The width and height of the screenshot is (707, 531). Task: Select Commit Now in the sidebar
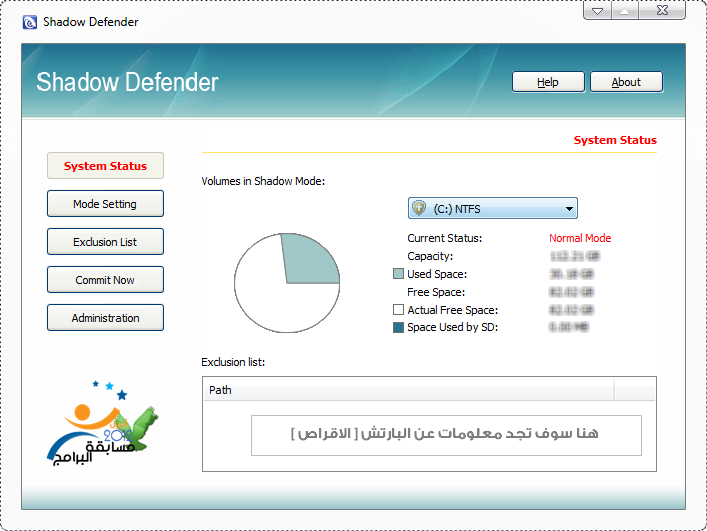click(x=105, y=280)
